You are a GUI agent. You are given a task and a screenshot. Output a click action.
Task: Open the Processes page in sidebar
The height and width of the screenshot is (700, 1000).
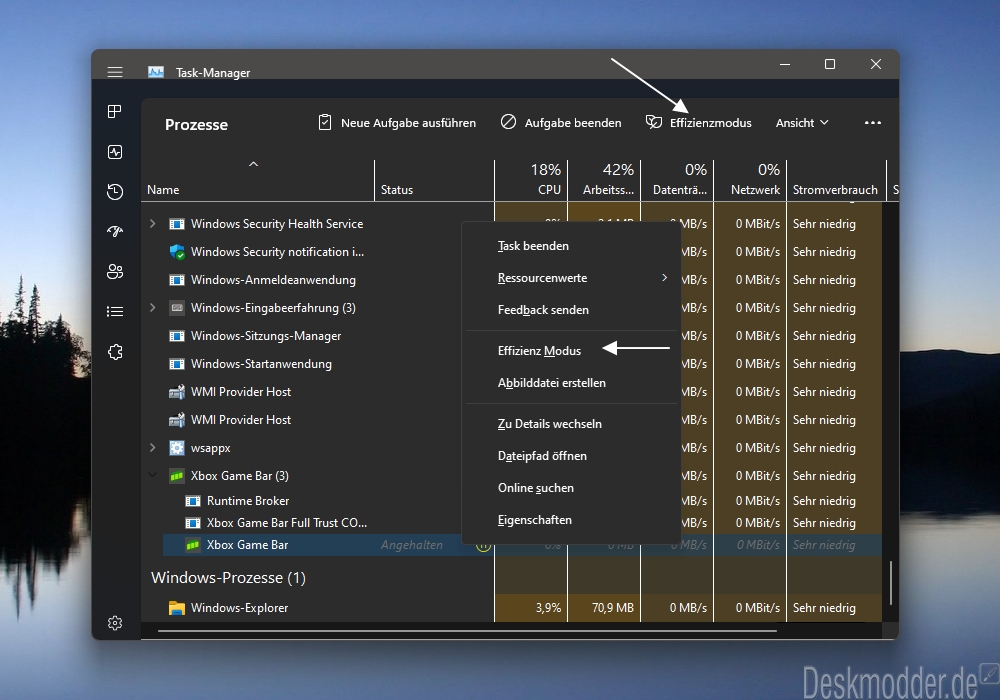click(x=115, y=112)
